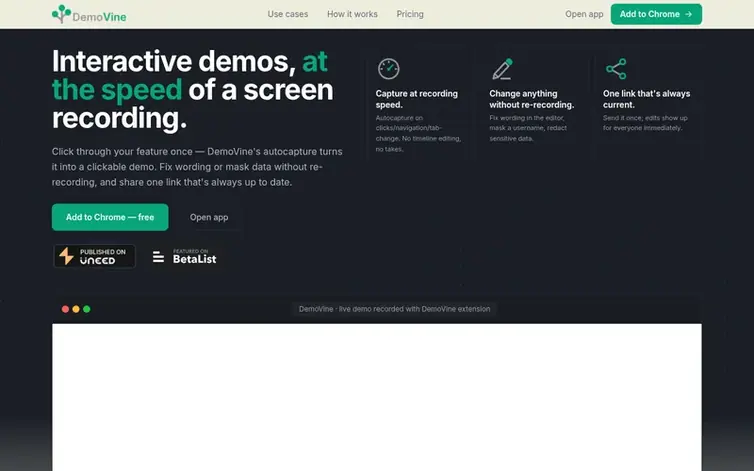Click the yellow dot in demo window
The image size is (754, 471).
point(76,309)
